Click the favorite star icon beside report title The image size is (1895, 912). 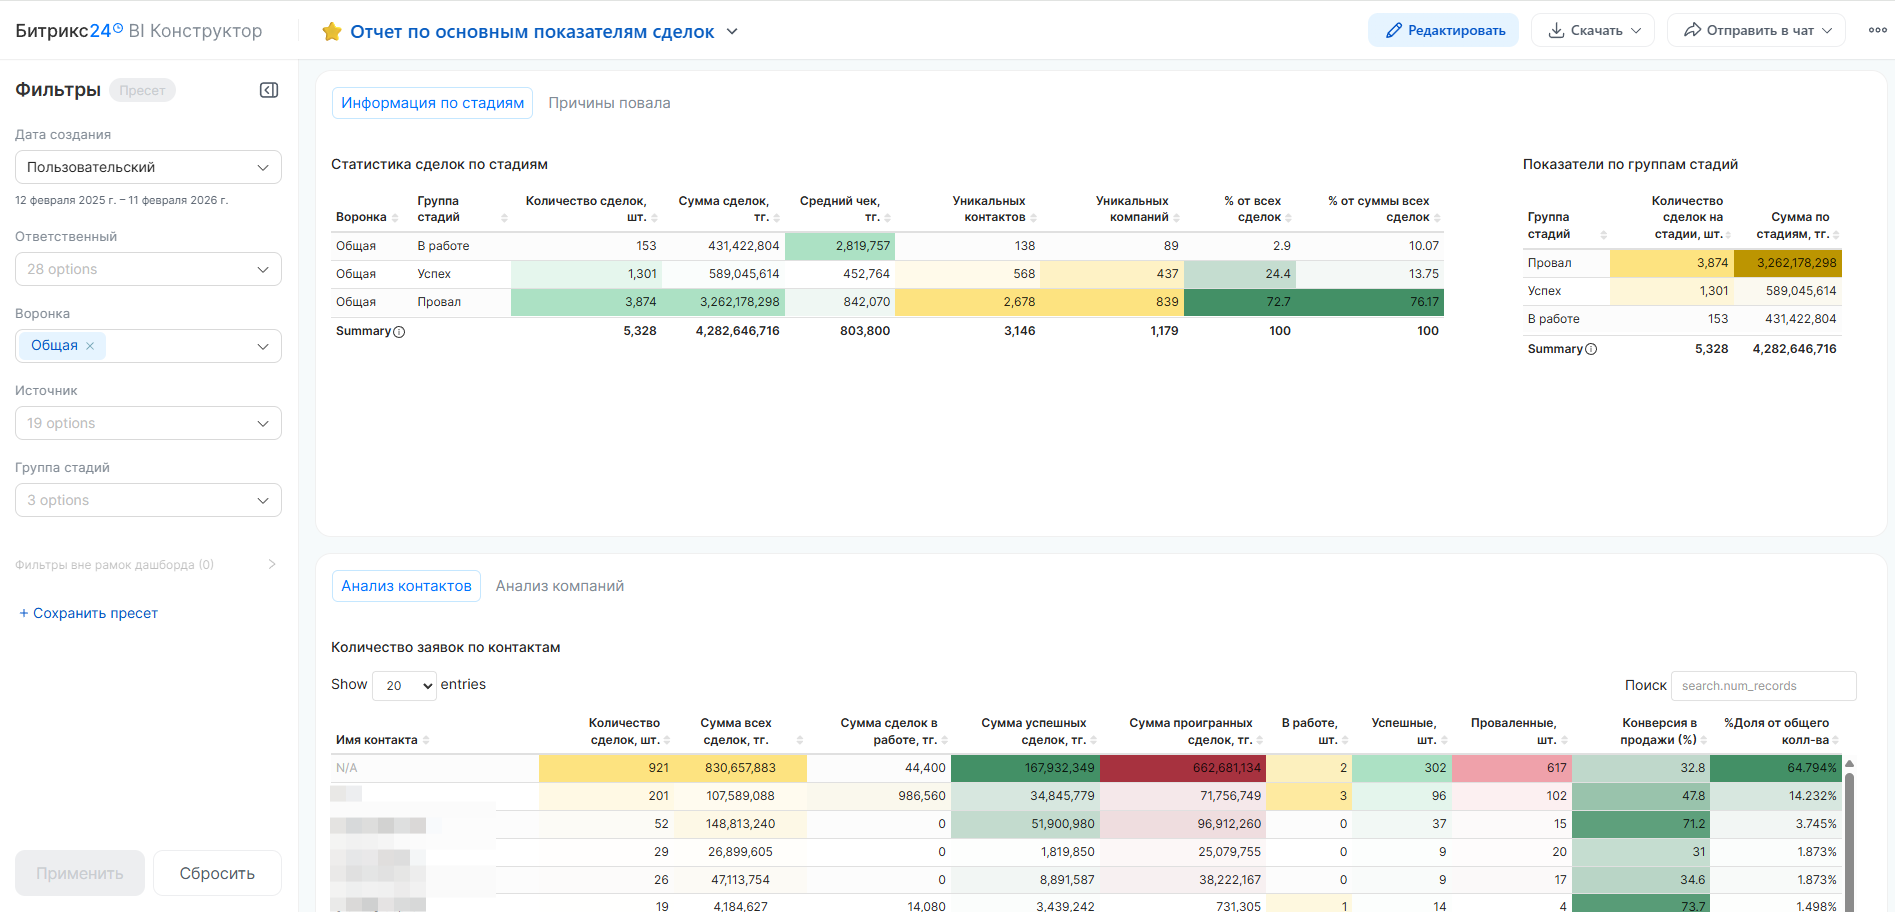click(x=331, y=32)
